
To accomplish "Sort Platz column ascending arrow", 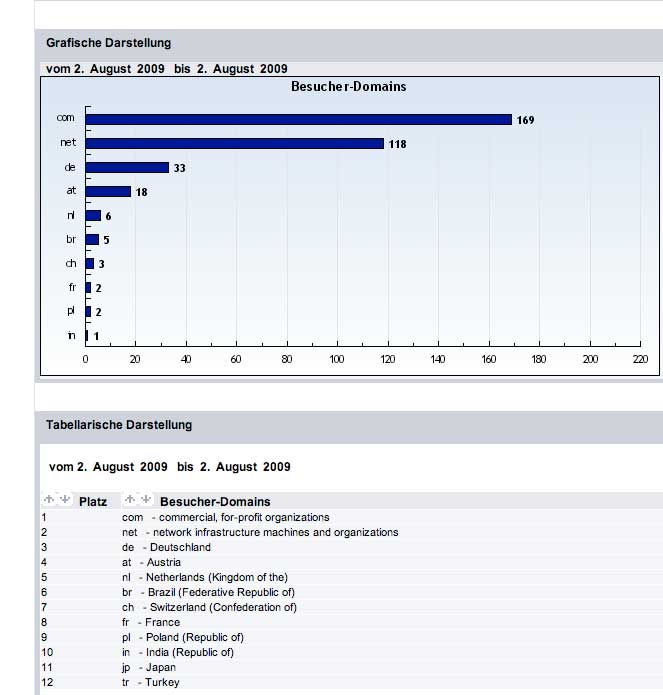I will click(48, 500).
